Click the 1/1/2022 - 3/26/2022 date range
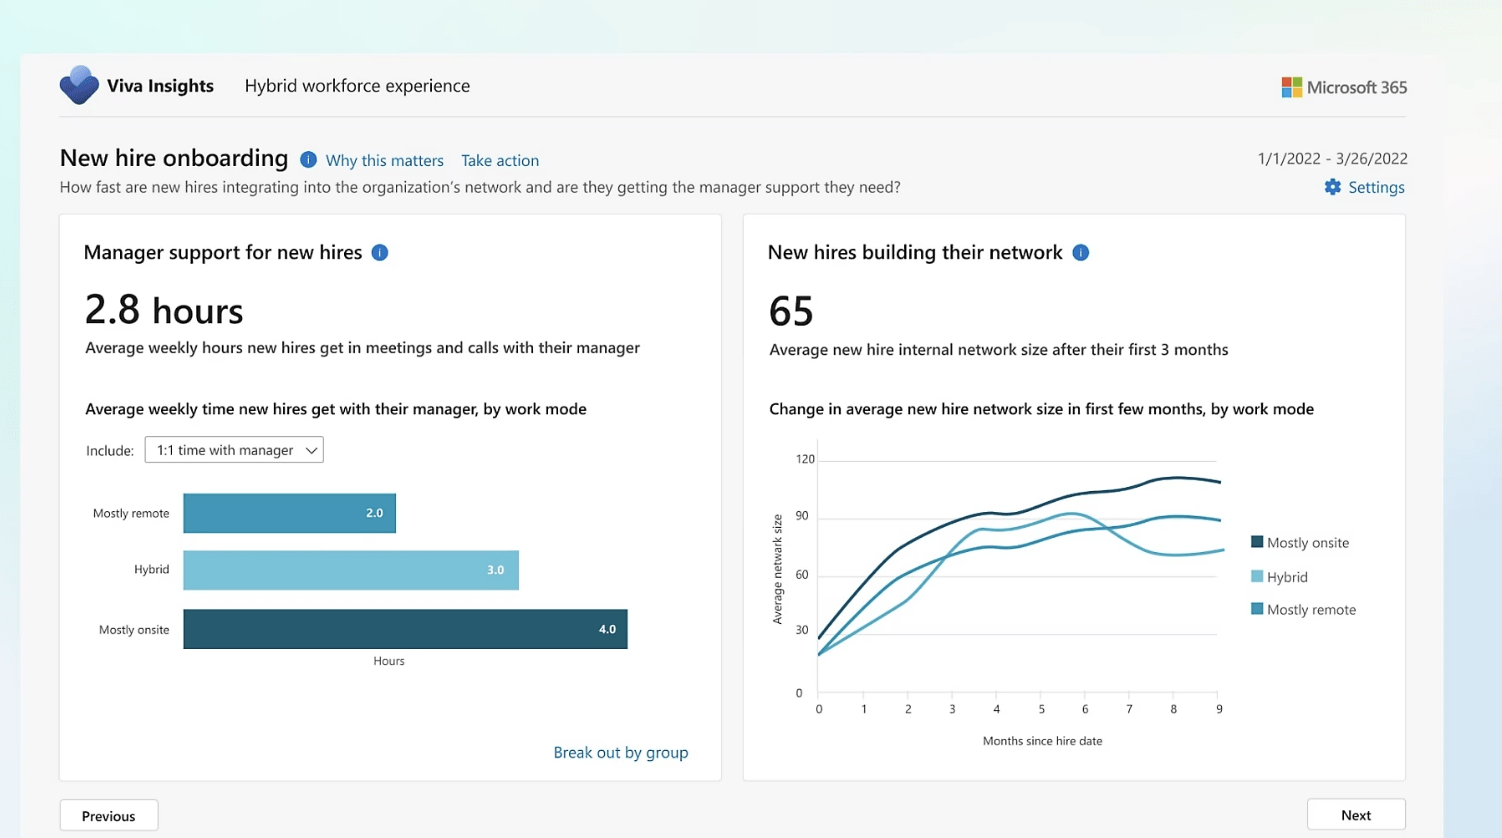This screenshot has width=1502, height=838. pyautogui.click(x=1331, y=158)
